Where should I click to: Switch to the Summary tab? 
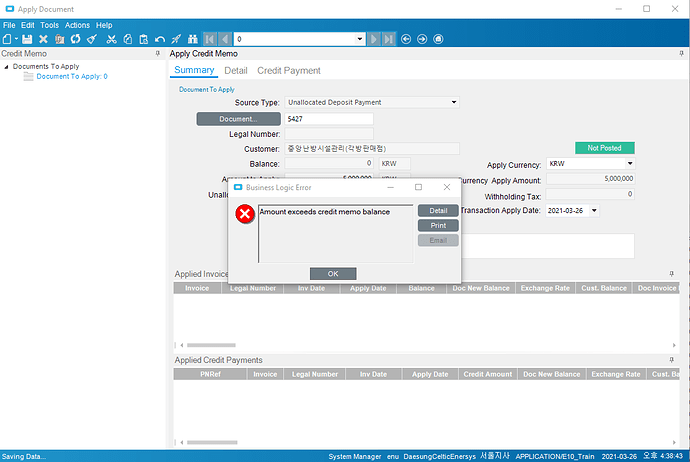[194, 70]
